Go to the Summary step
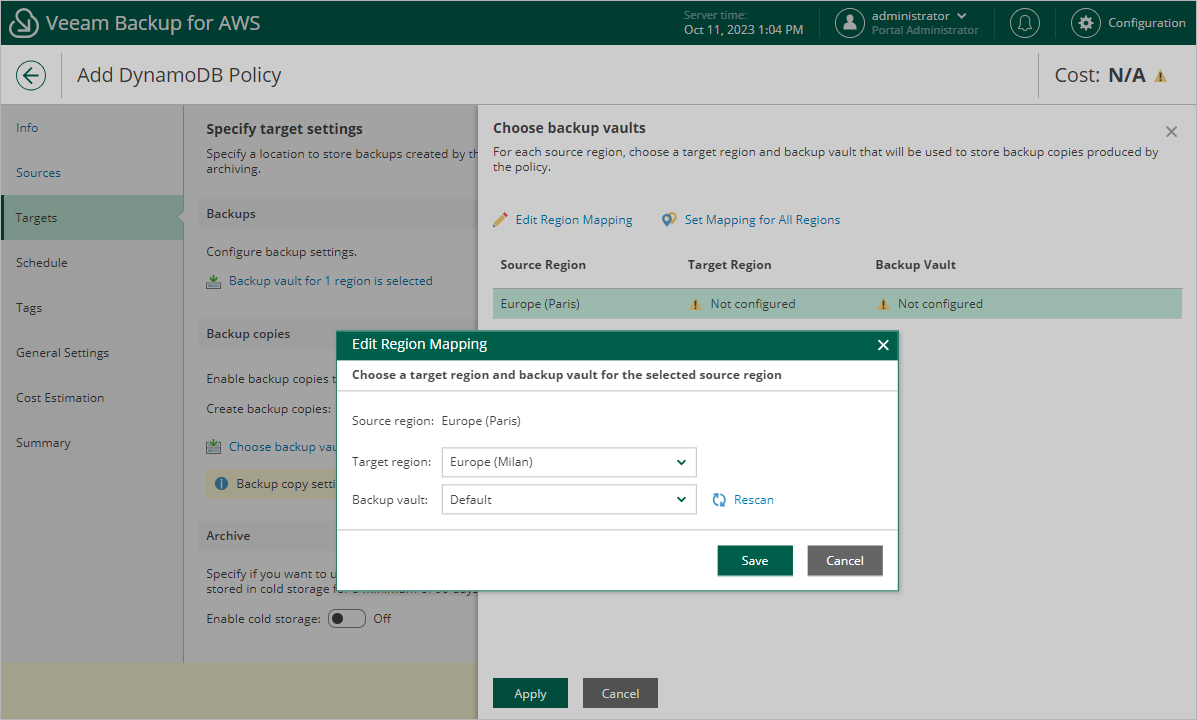The height and width of the screenshot is (720, 1197). pyautogui.click(x=43, y=443)
